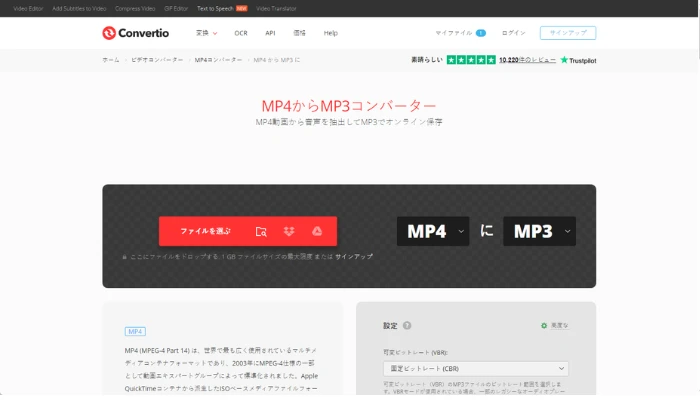Image resolution: width=700 pixels, height=400 pixels.
Task: Expand the 変換 menu dropdown
Action: click(207, 33)
